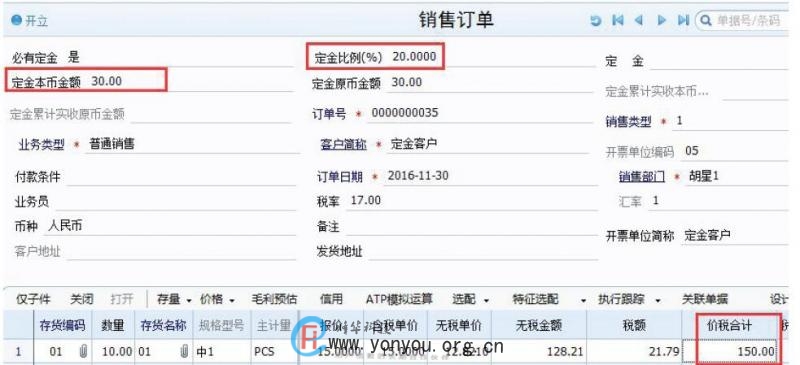Click the refresh icon in navigation bar
Screen dimensions: 800x365
pyautogui.click(x=595, y=21)
